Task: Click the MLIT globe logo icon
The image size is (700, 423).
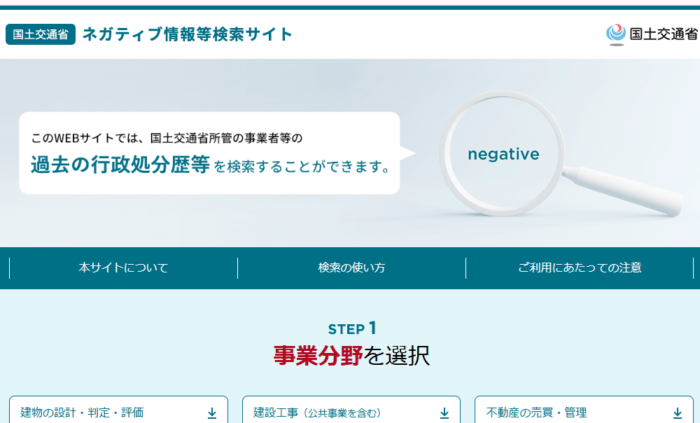Action: 616,34
